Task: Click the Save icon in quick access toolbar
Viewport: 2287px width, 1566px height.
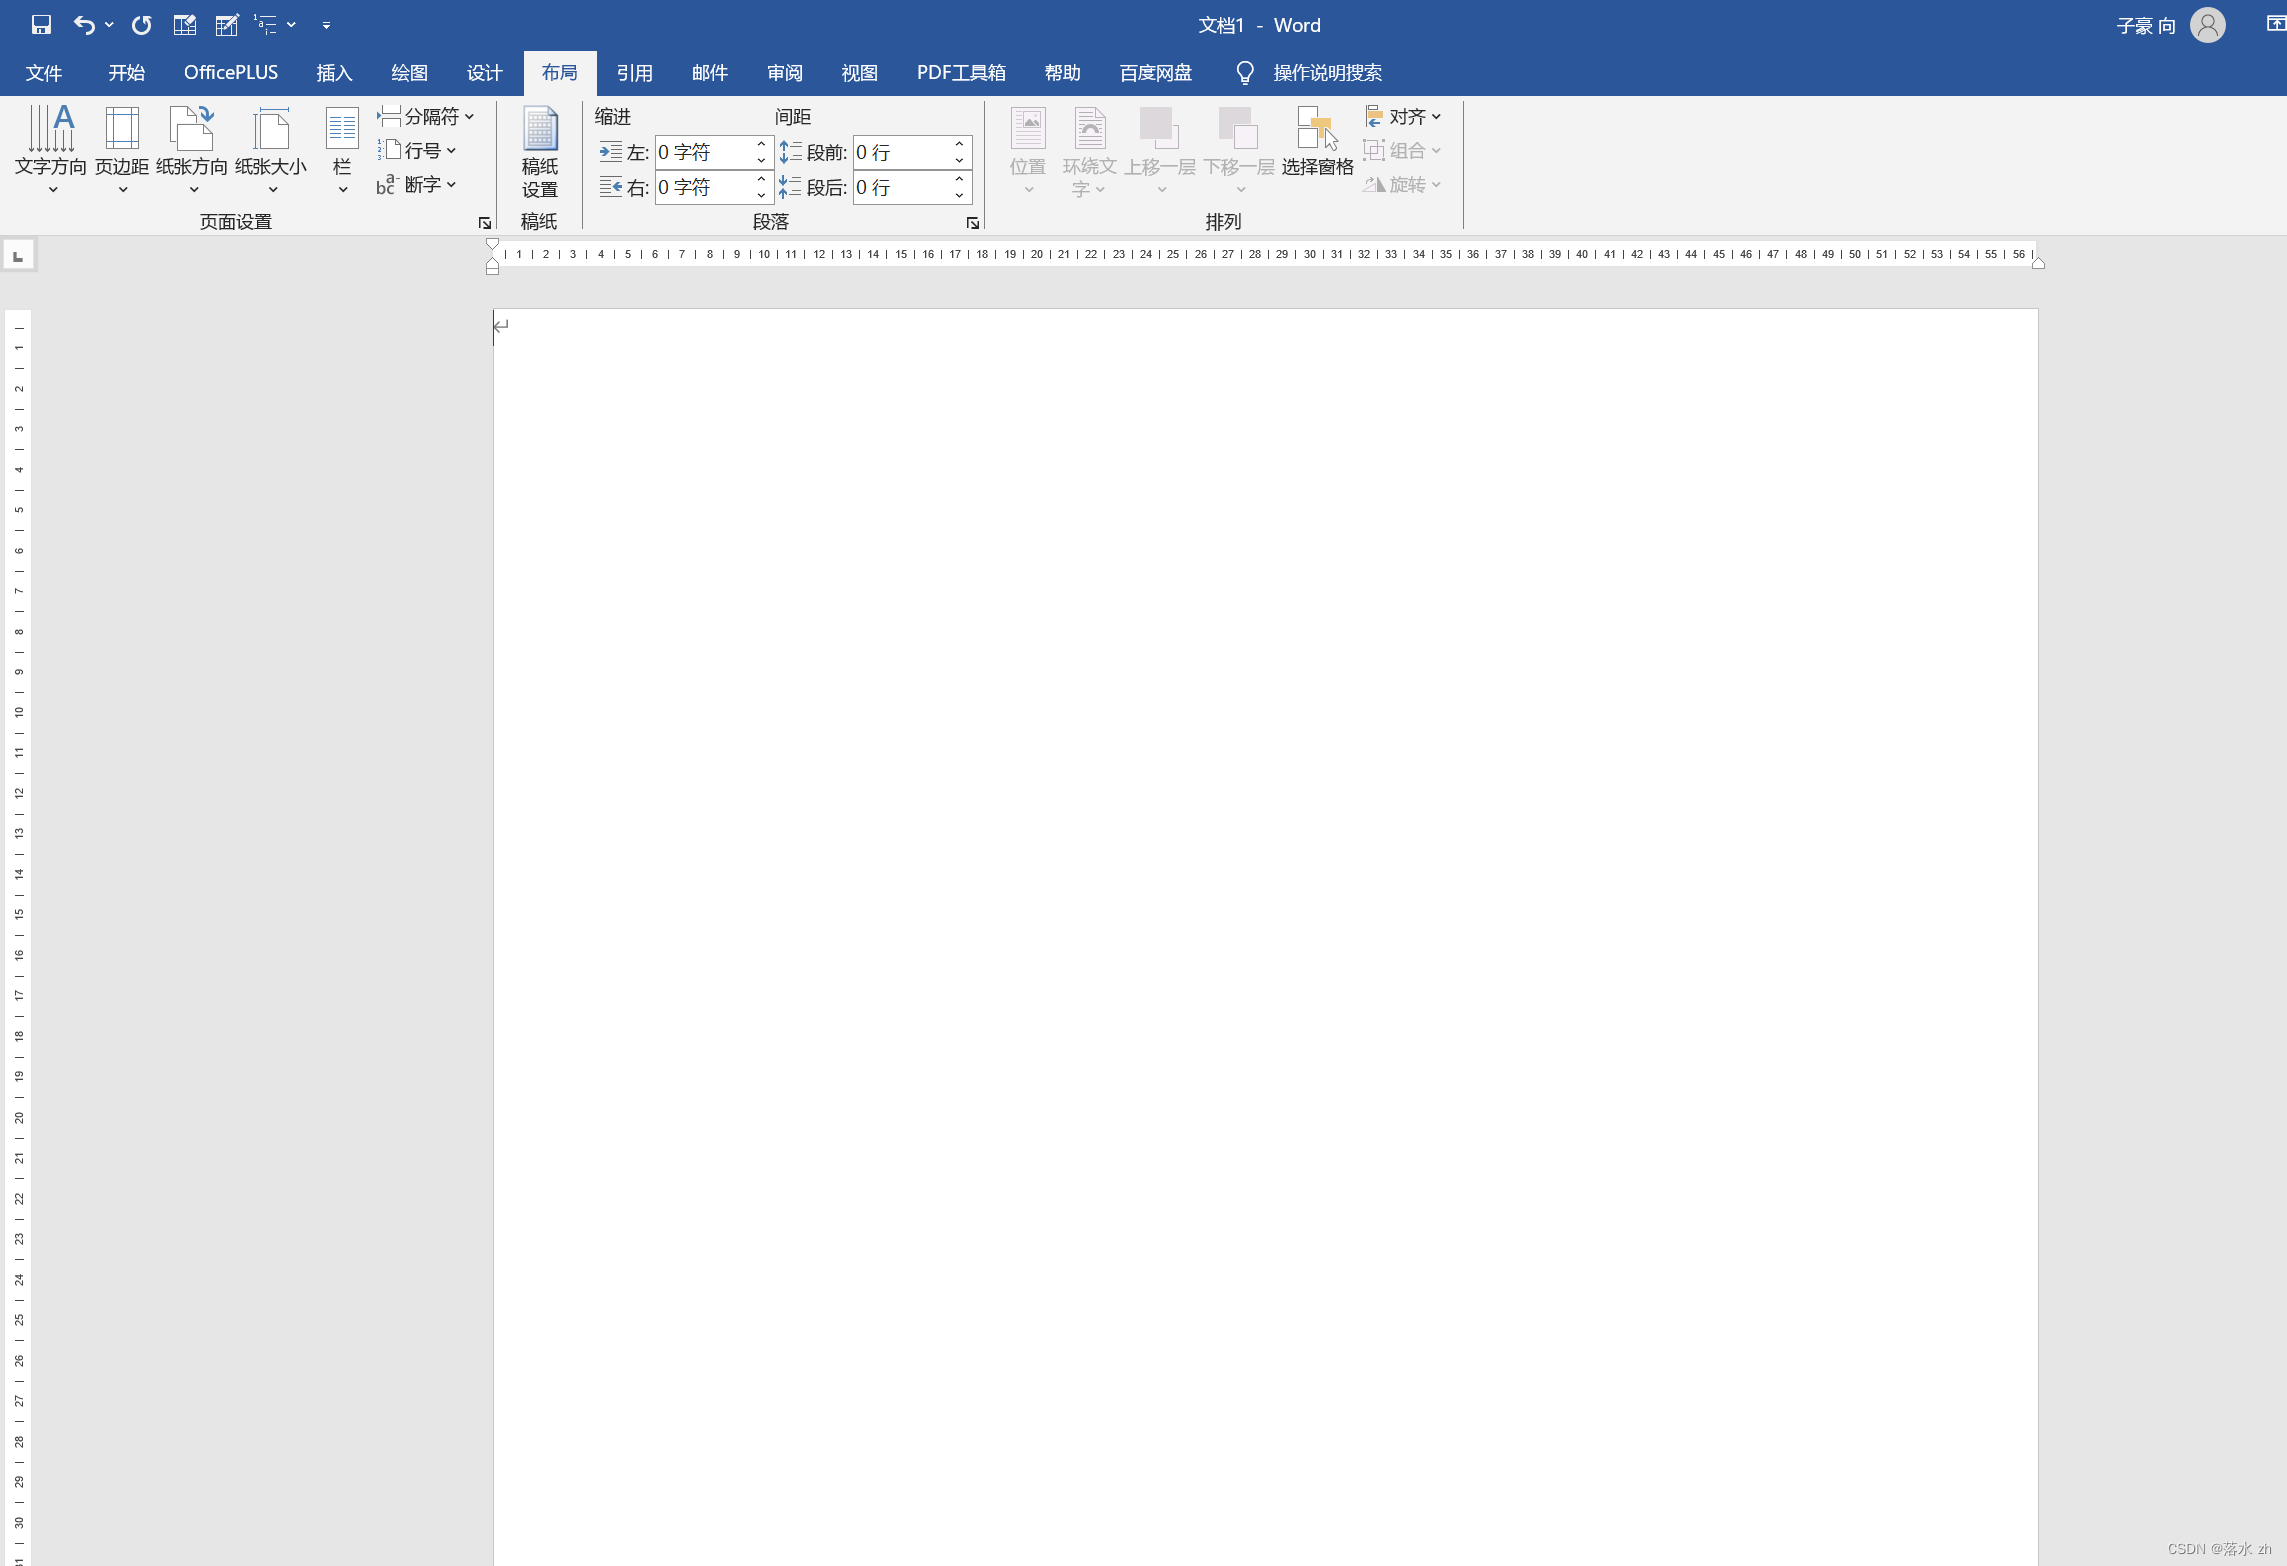Action: click(41, 25)
